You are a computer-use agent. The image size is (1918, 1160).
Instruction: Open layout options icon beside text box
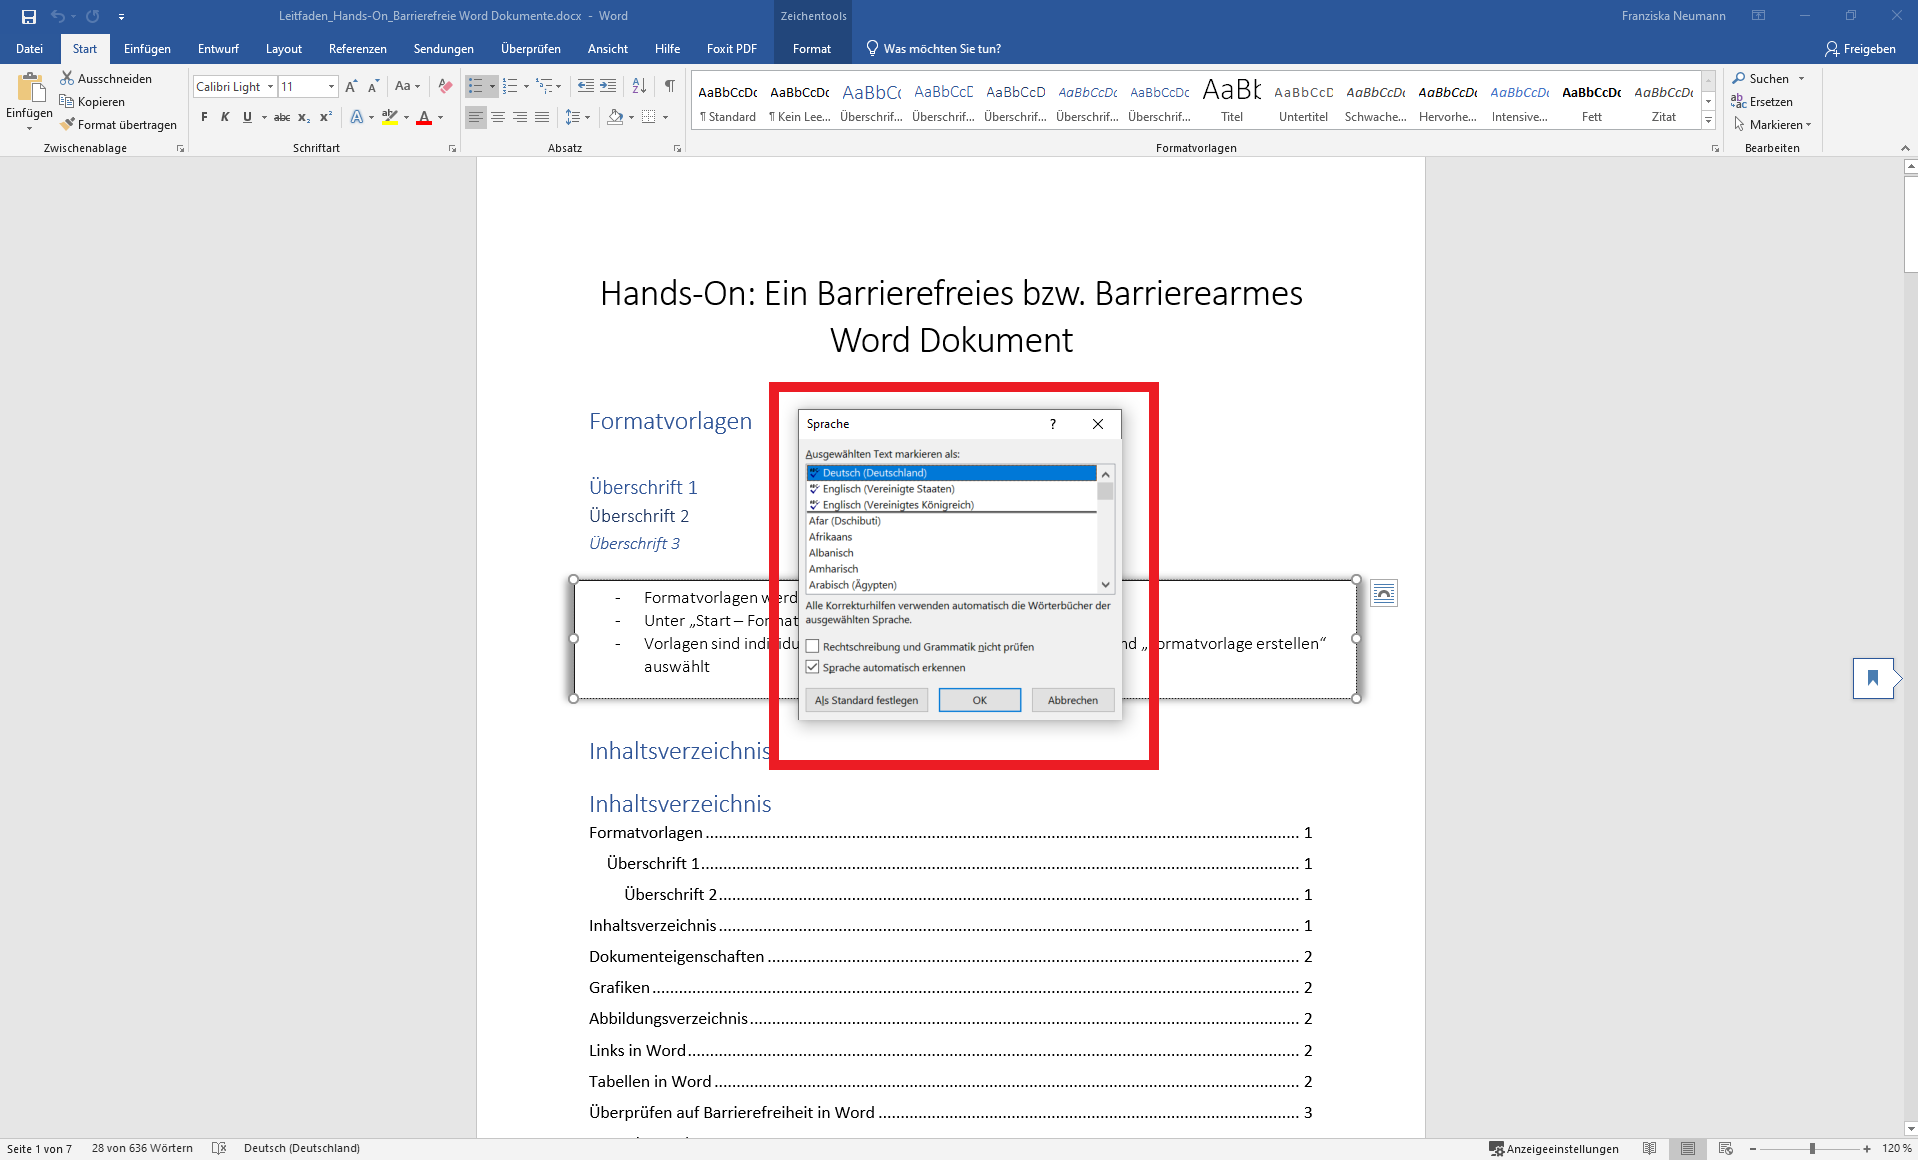pyautogui.click(x=1383, y=593)
